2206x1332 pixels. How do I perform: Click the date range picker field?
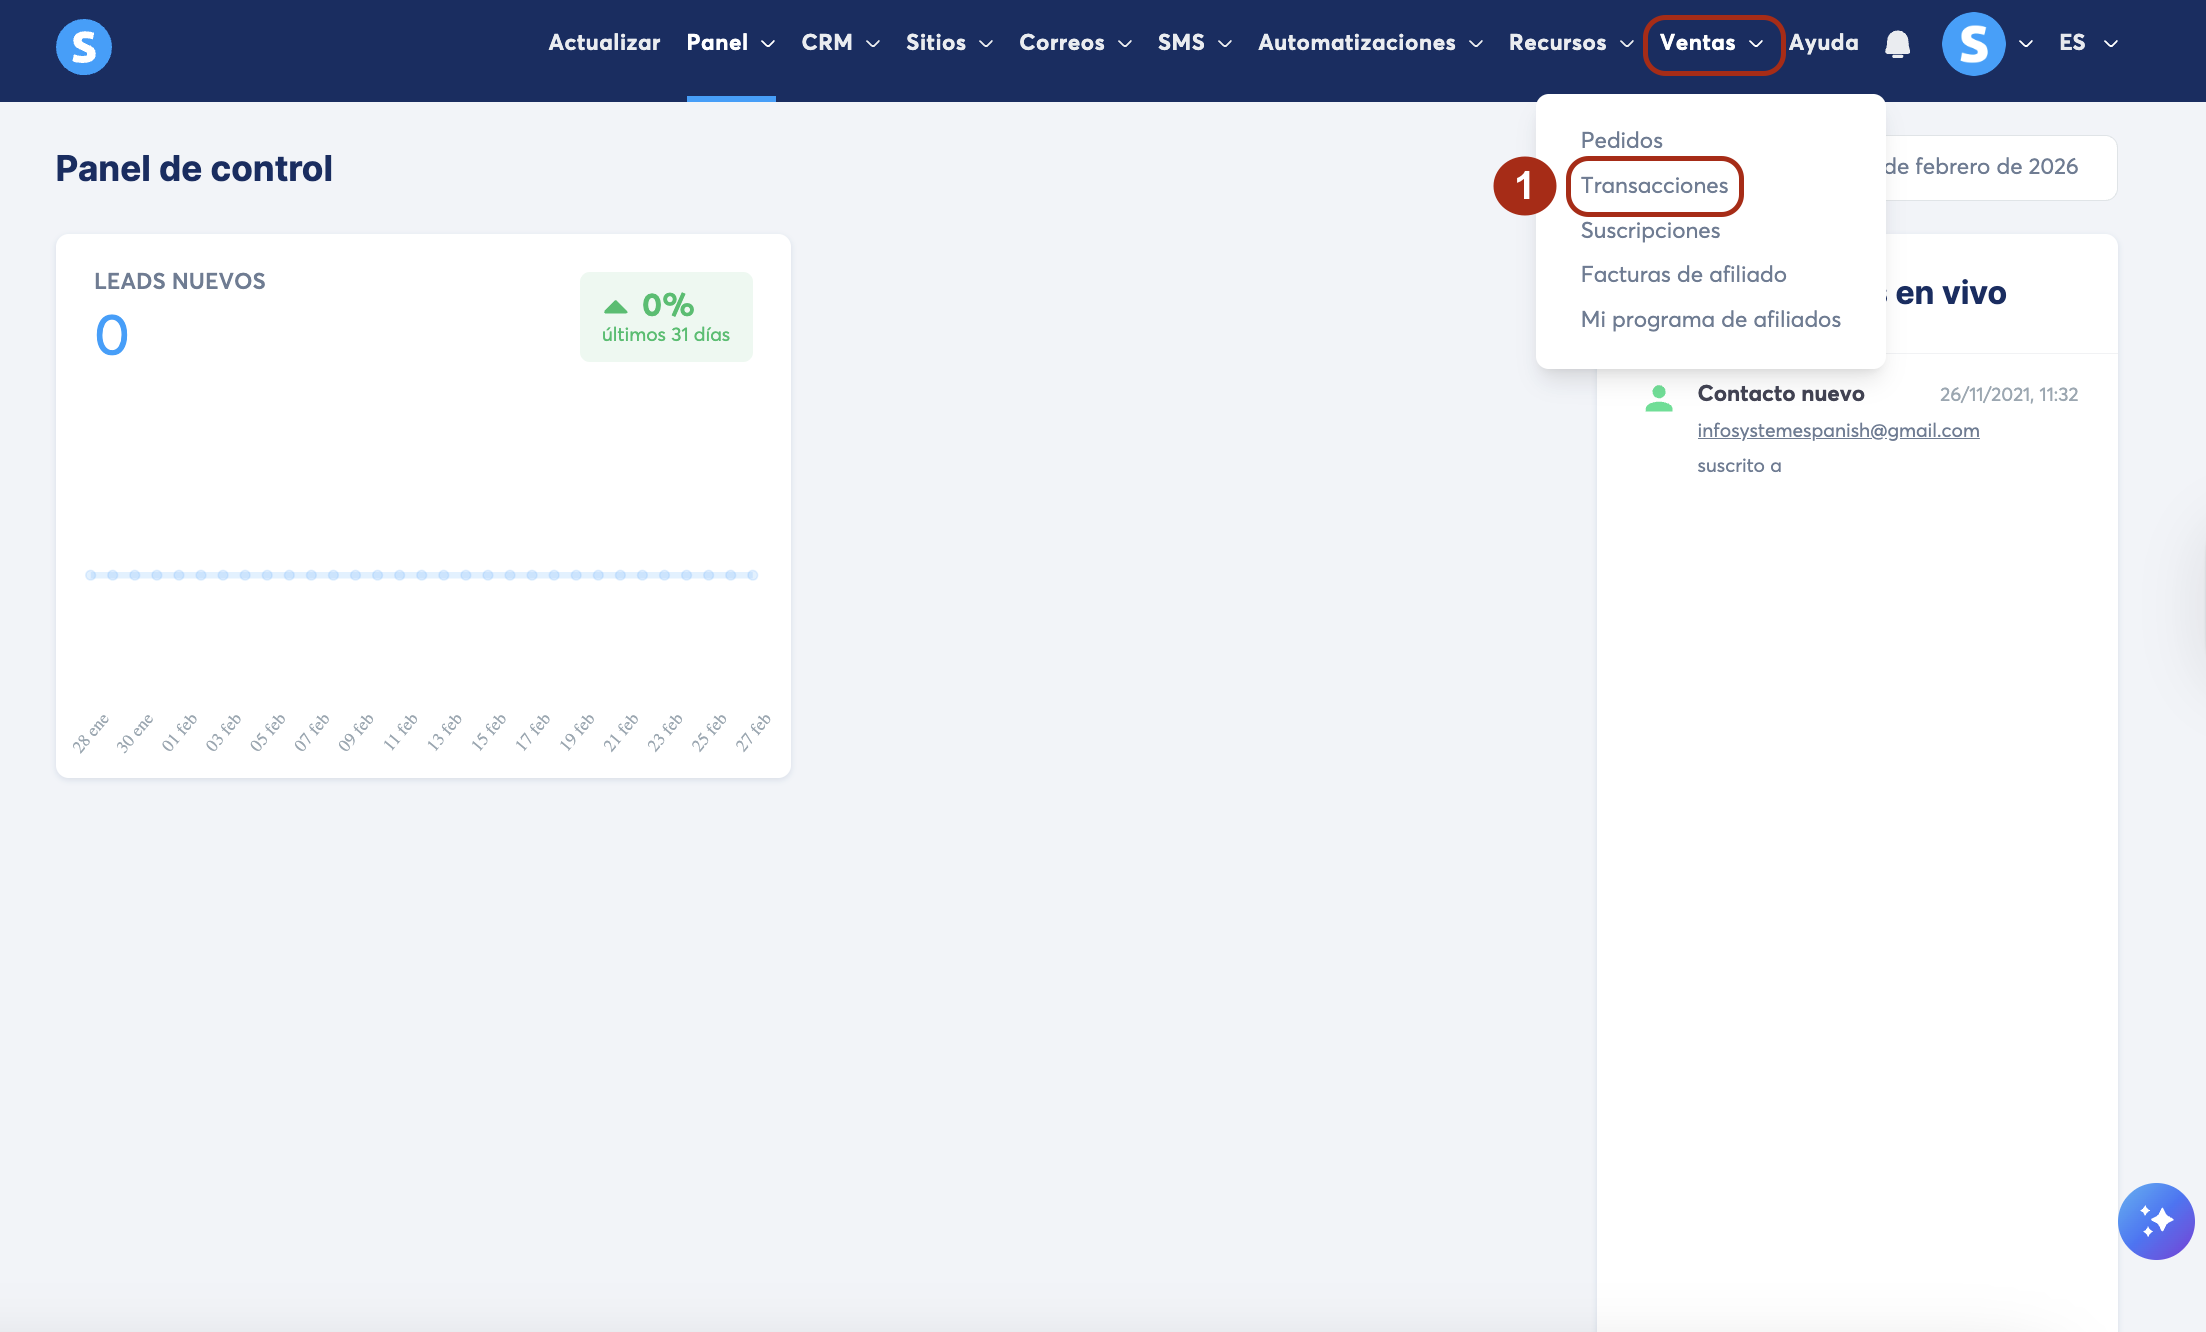click(x=2000, y=167)
